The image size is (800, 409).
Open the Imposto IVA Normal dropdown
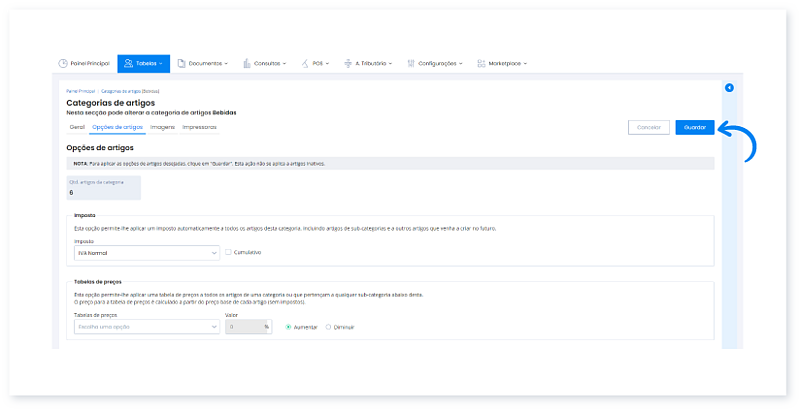pyautogui.click(x=146, y=253)
